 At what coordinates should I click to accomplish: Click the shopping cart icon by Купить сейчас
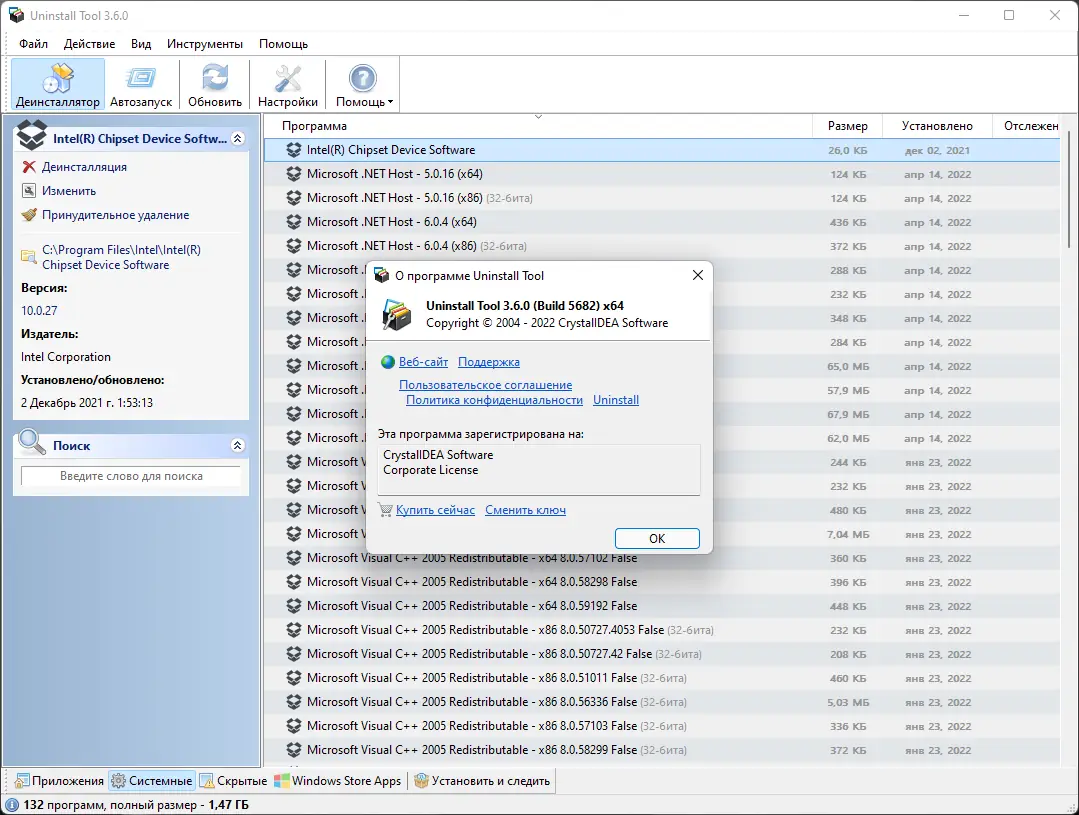point(385,510)
